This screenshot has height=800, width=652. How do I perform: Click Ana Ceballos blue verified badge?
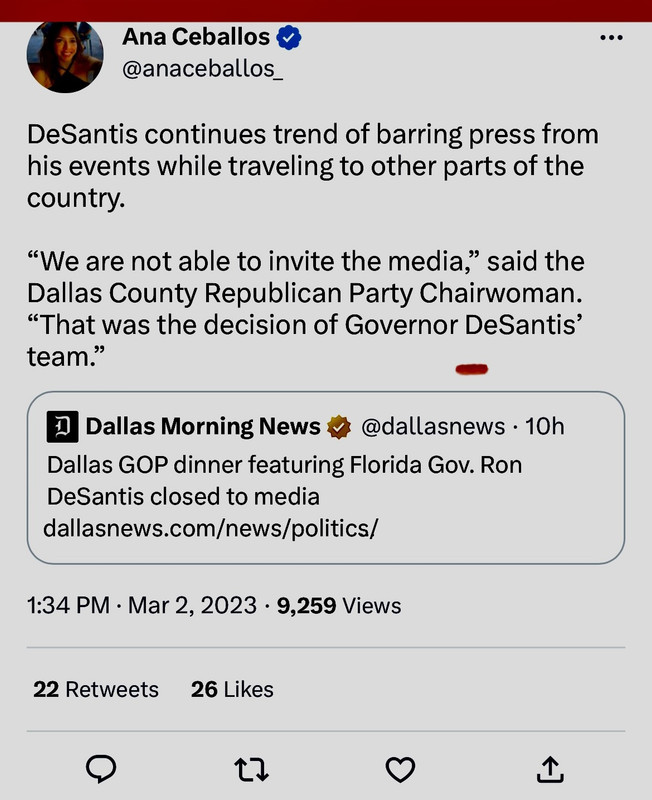290,38
